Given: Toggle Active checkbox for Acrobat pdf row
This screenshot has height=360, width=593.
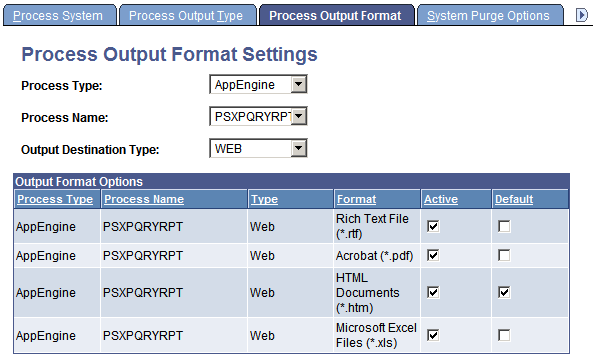Looking at the screenshot, I should [x=433, y=255].
